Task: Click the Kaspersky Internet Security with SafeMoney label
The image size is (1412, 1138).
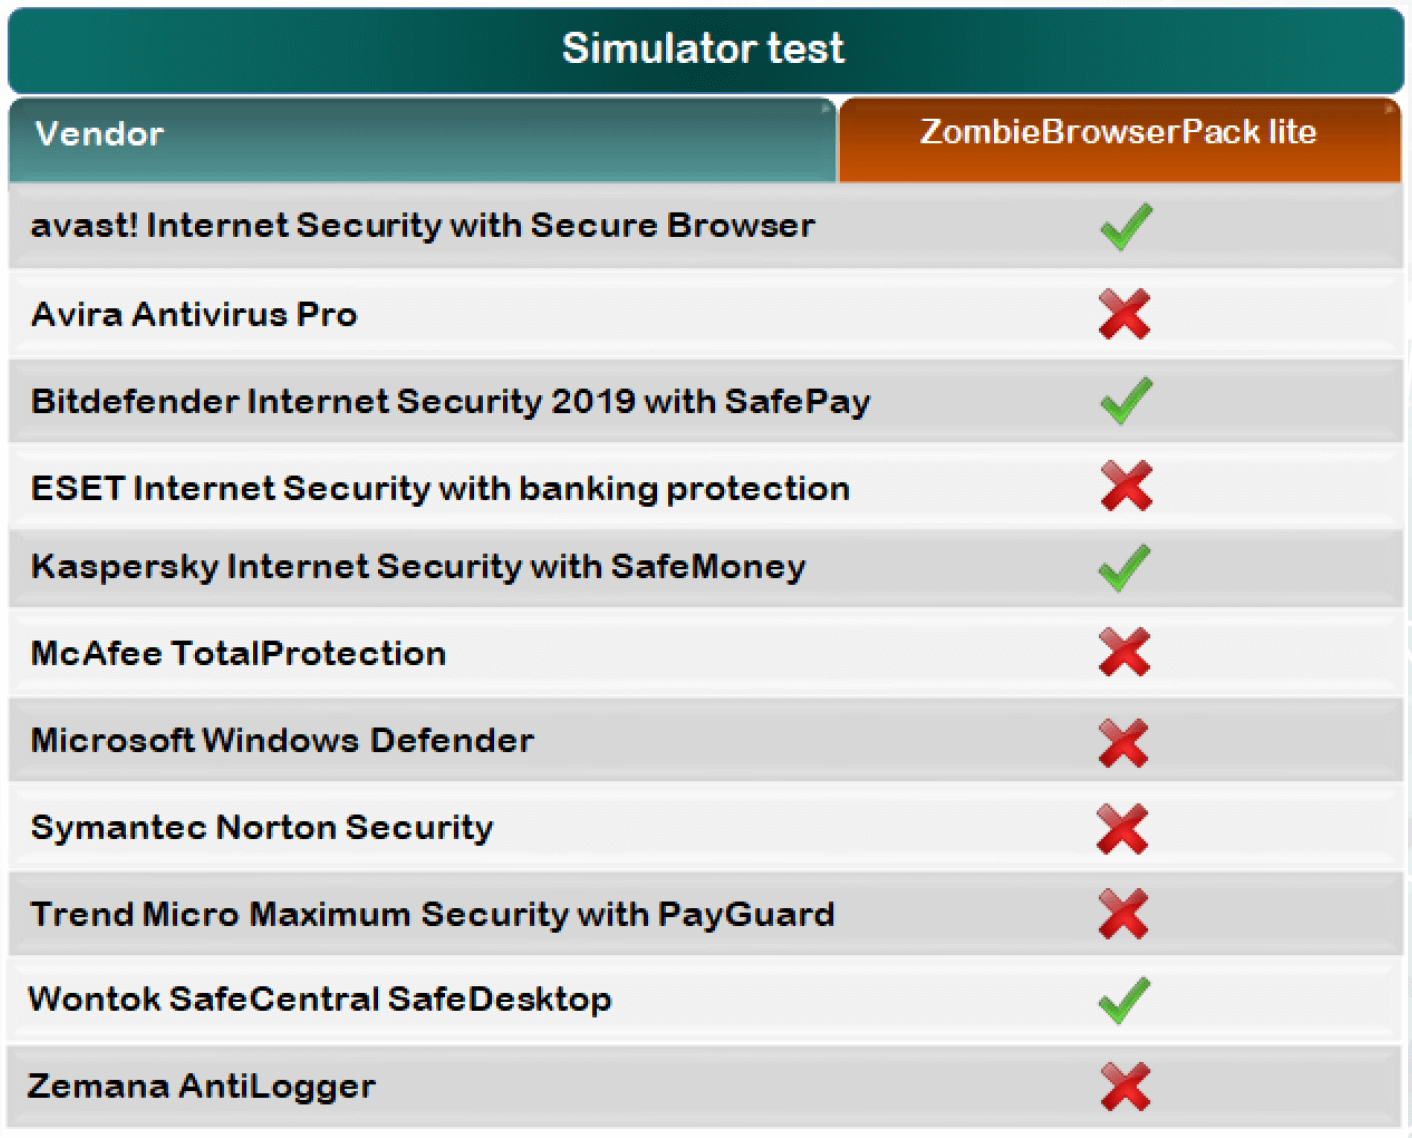Action: click(418, 567)
